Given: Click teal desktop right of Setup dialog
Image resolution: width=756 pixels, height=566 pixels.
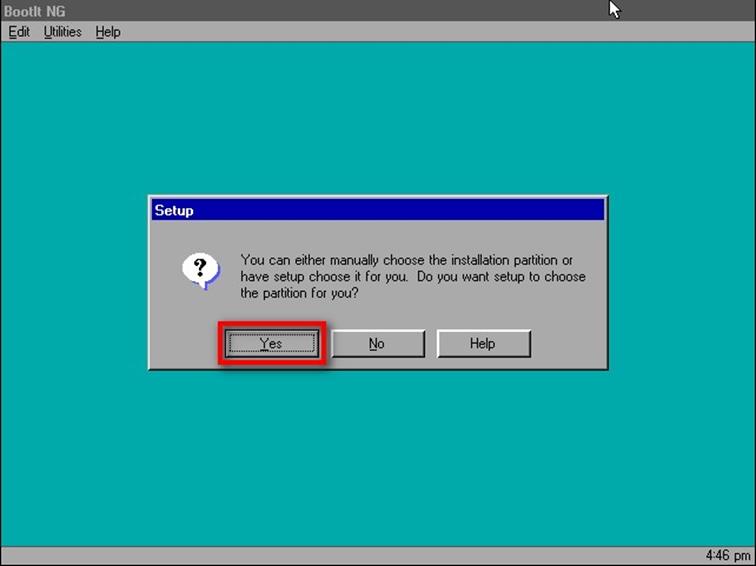Looking at the screenshot, I should (680, 285).
